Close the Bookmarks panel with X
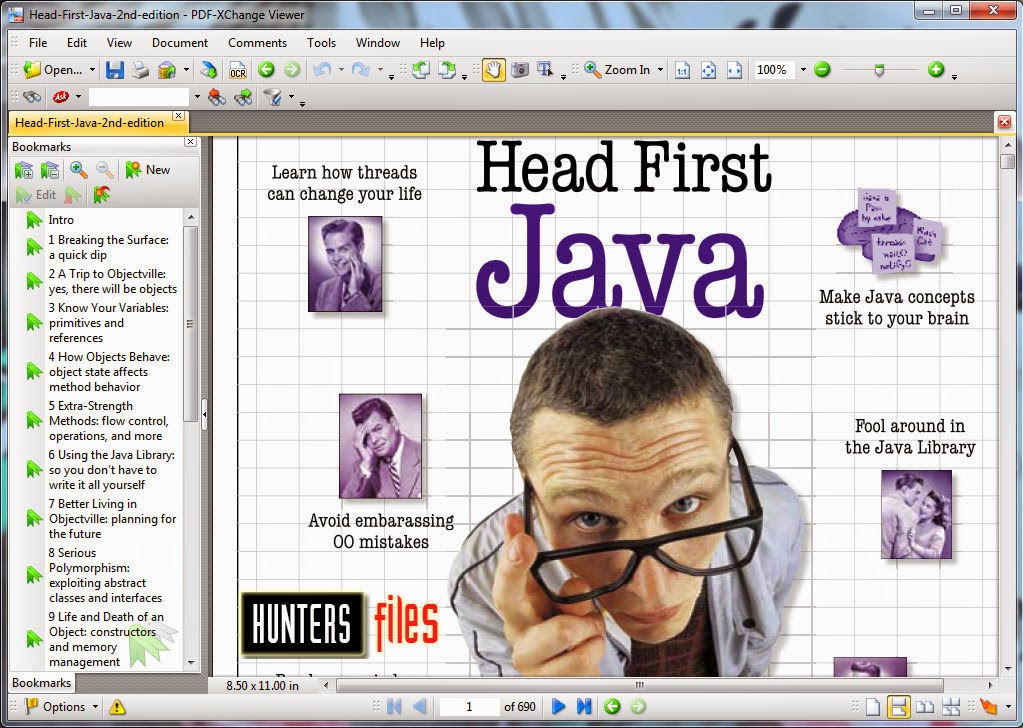 (x=191, y=142)
